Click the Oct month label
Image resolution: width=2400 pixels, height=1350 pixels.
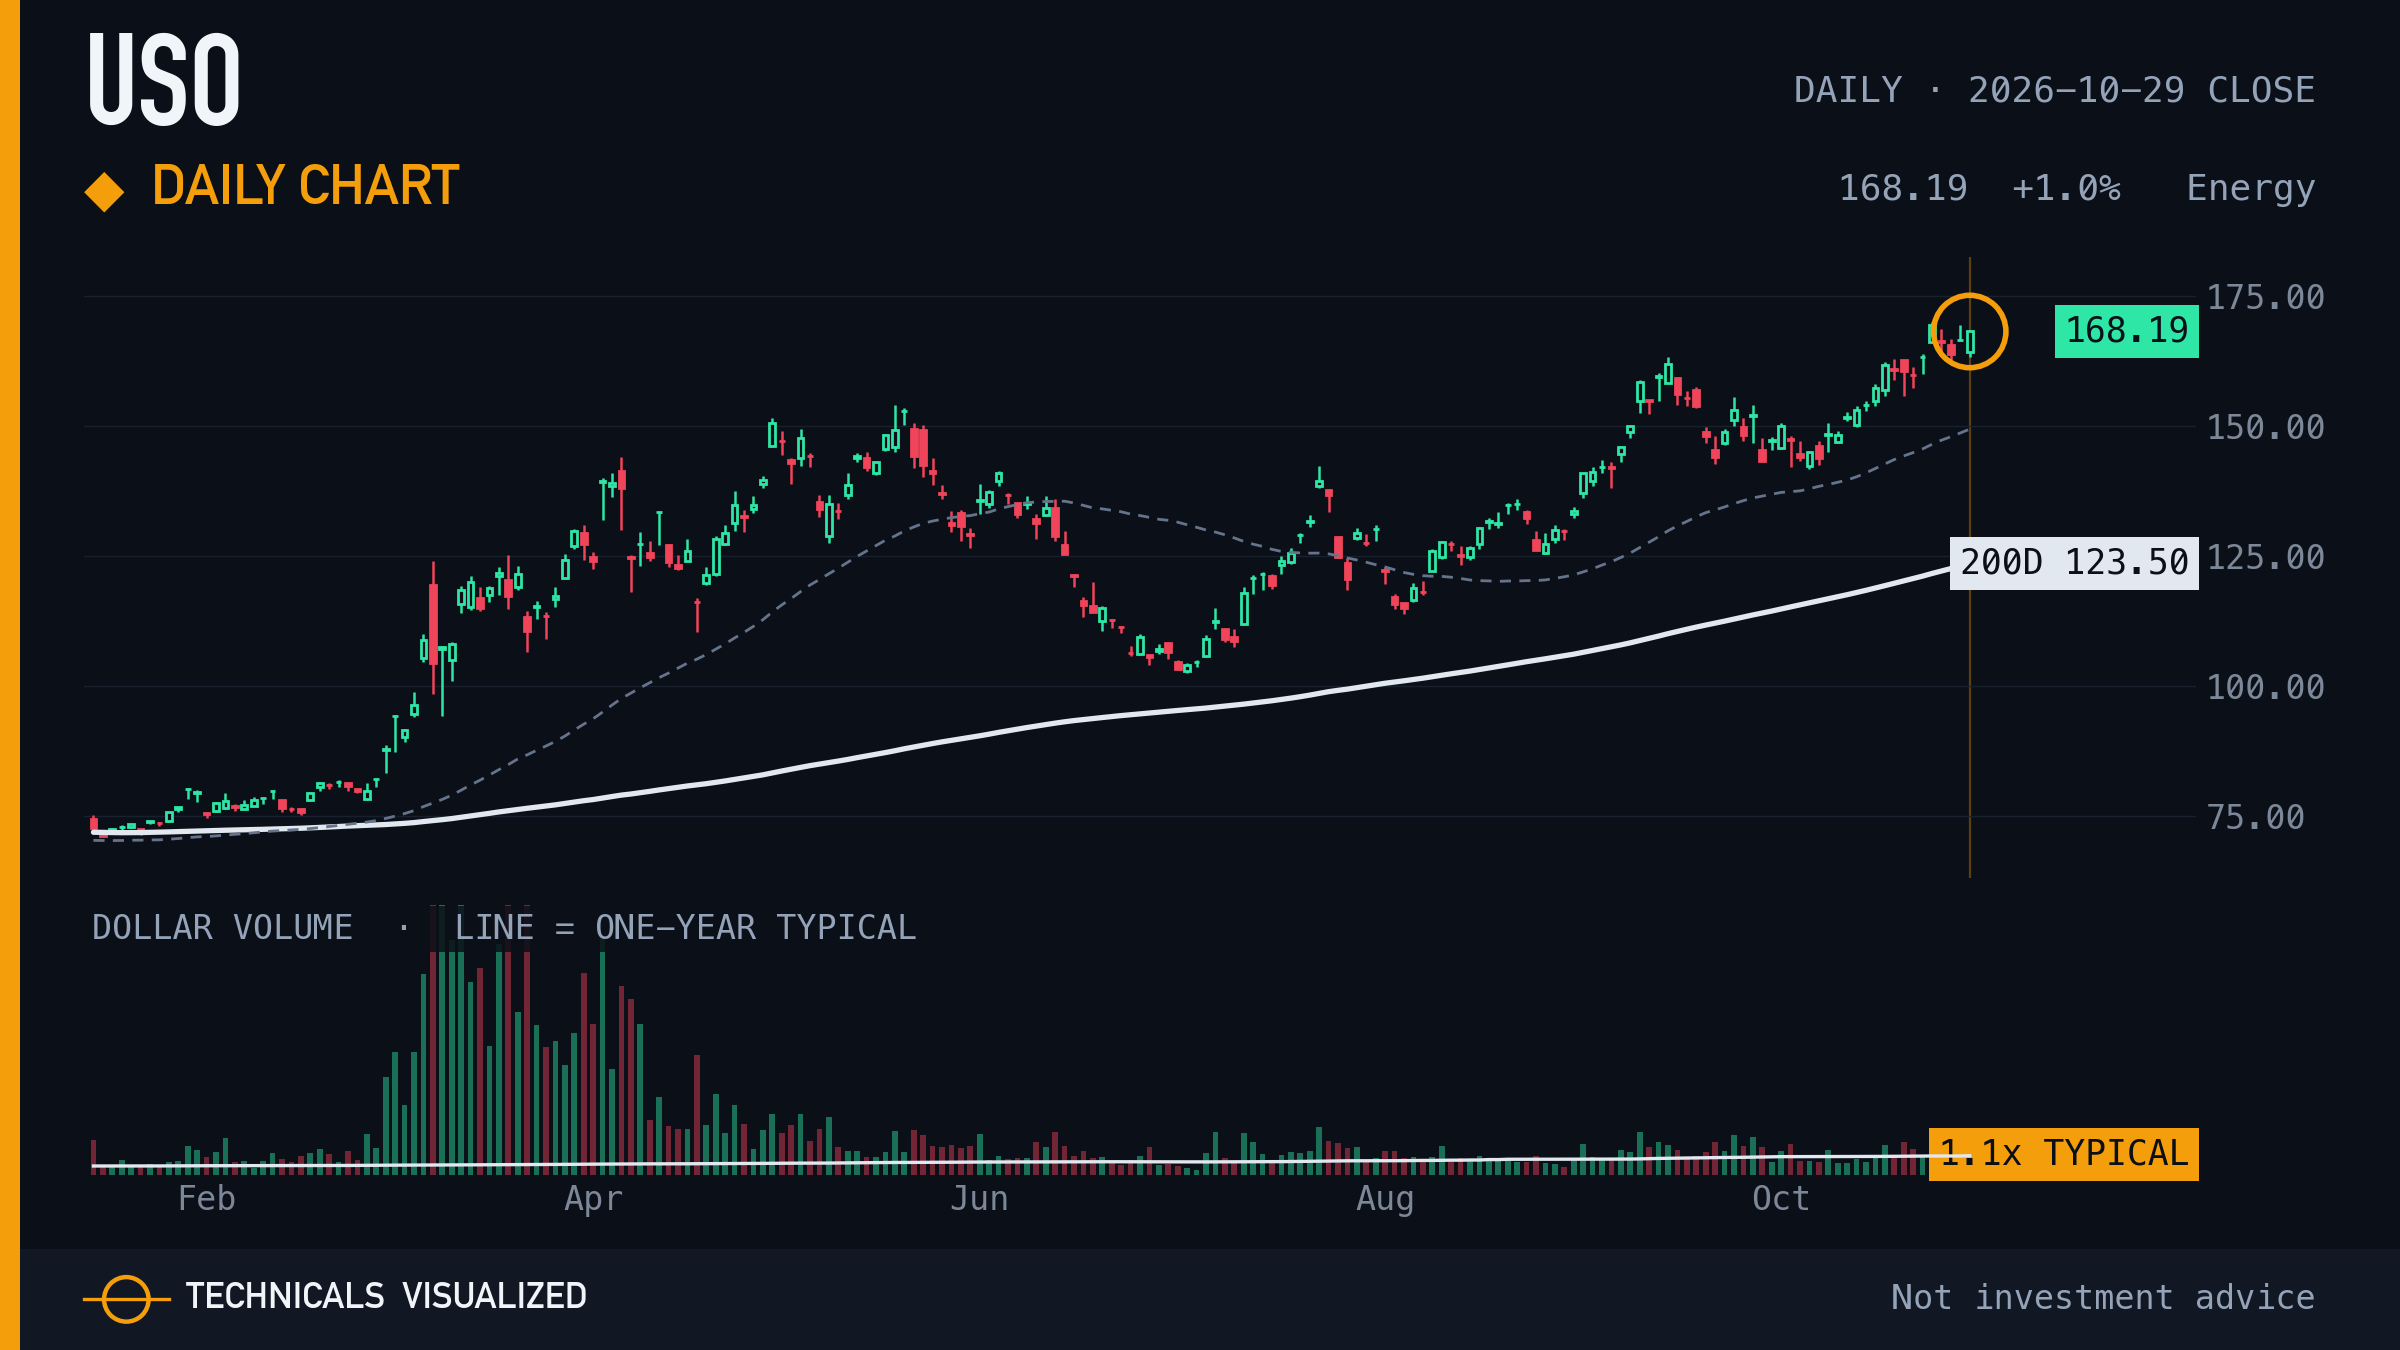point(1781,1199)
